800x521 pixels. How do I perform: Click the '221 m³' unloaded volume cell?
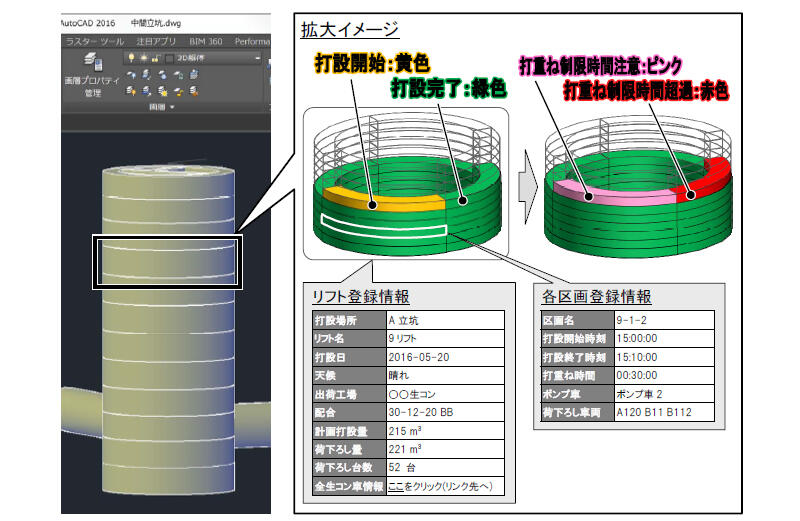pyautogui.click(x=445, y=449)
